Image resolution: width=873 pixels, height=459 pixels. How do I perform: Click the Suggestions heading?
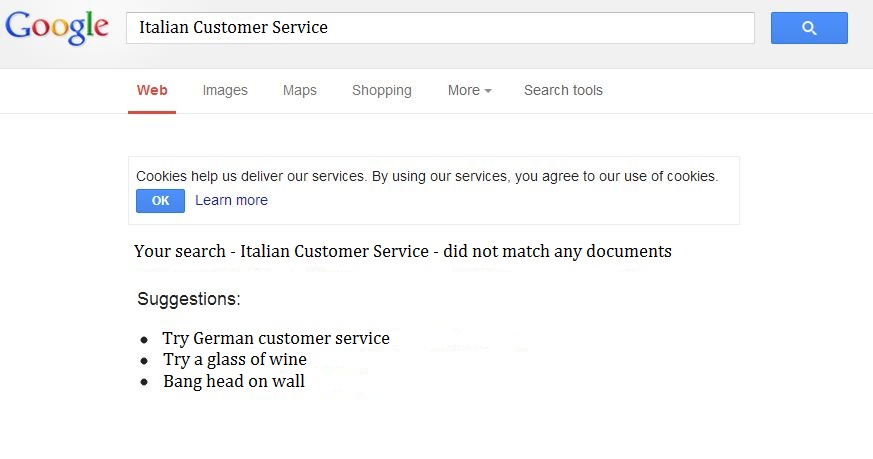pyautogui.click(x=189, y=299)
